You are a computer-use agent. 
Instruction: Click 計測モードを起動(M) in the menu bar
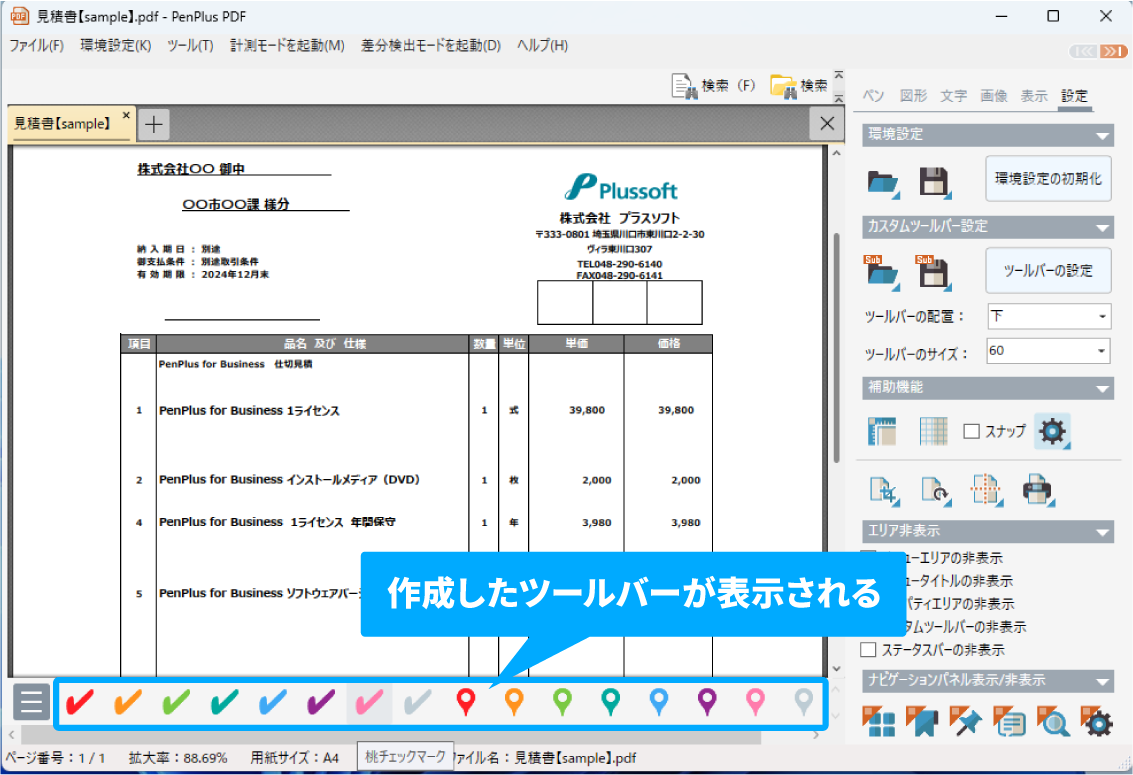coord(287,46)
